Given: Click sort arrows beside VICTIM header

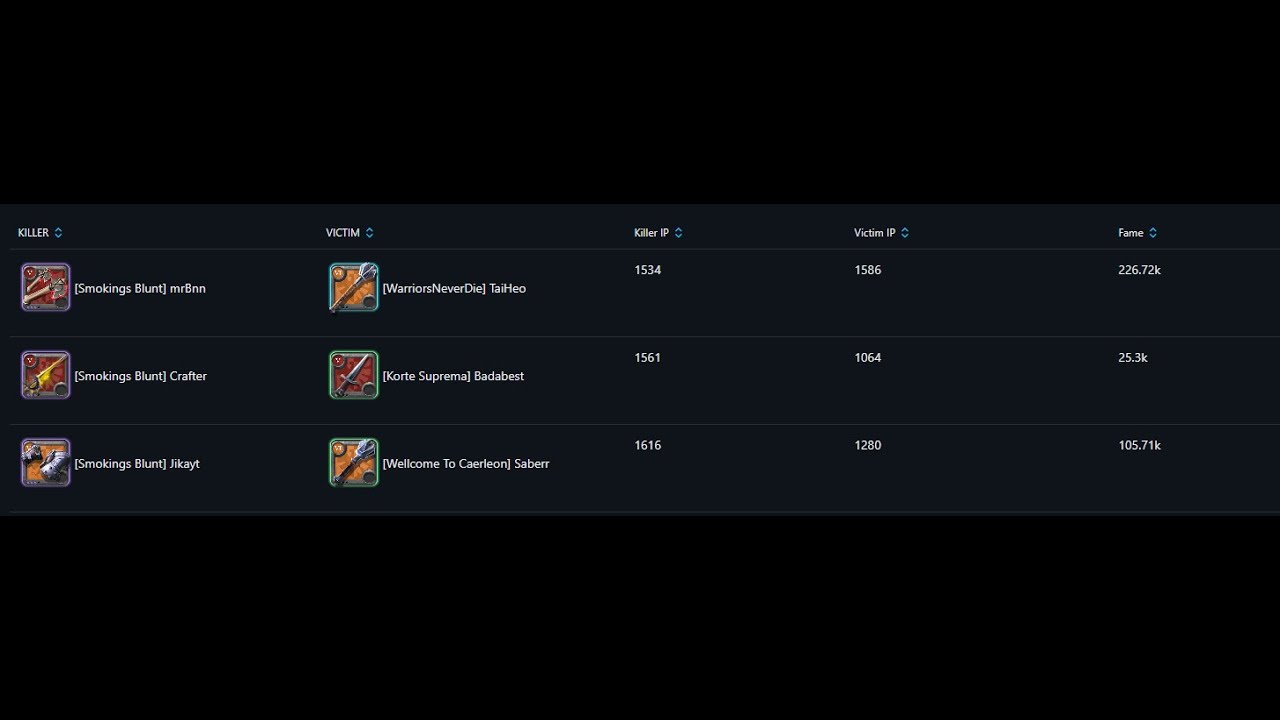Looking at the screenshot, I should tap(369, 233).
